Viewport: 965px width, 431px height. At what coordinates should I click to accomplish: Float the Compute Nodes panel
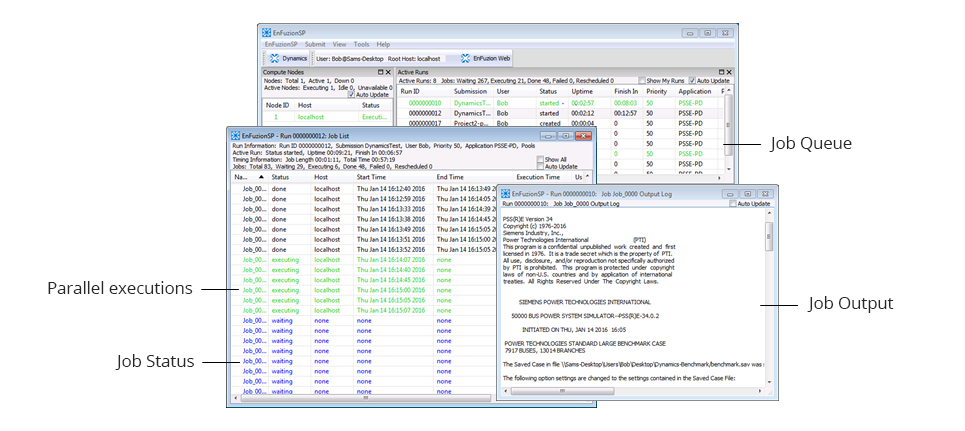380,72
